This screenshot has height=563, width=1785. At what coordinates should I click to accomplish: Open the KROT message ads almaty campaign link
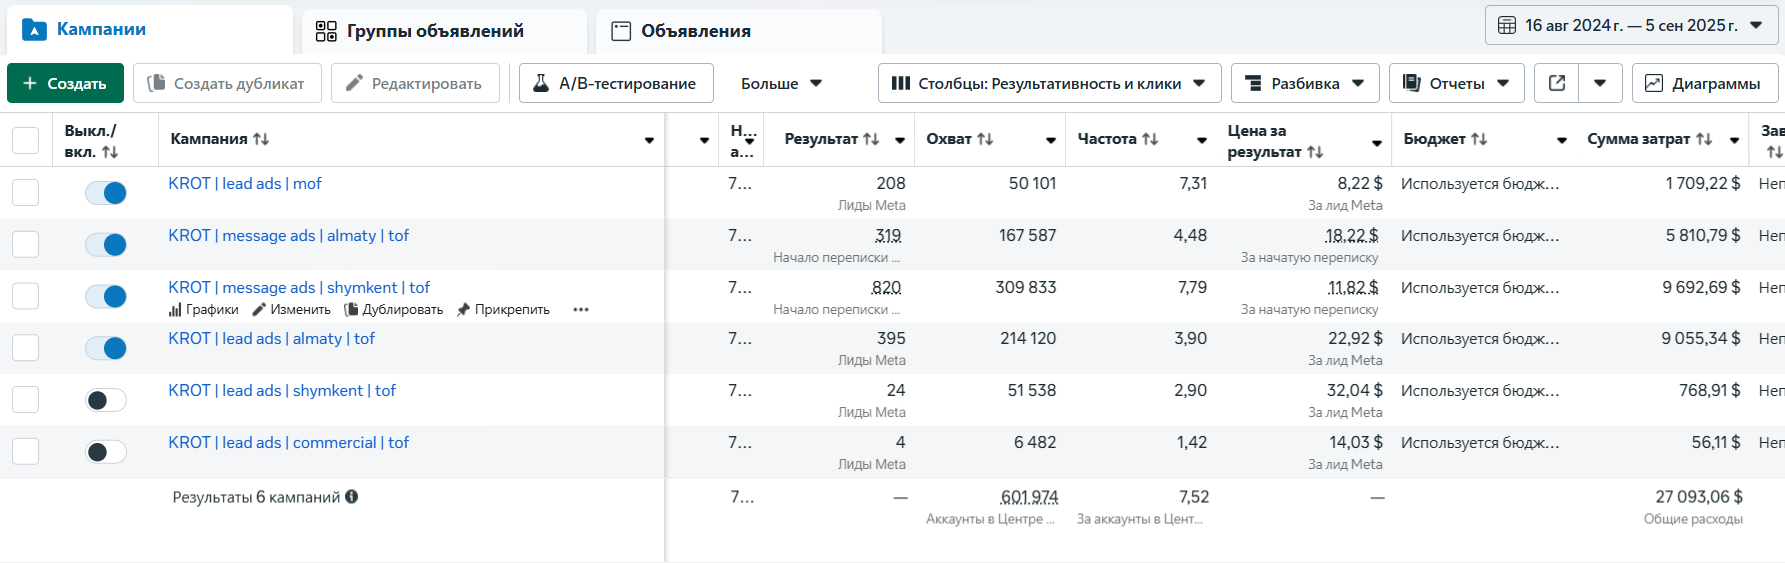click(x=288, y=236)
